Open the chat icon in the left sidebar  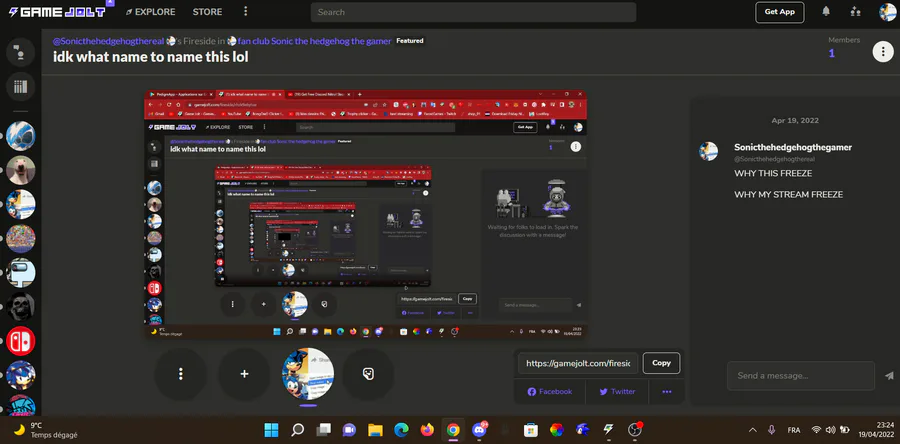[x=21, y=52]
